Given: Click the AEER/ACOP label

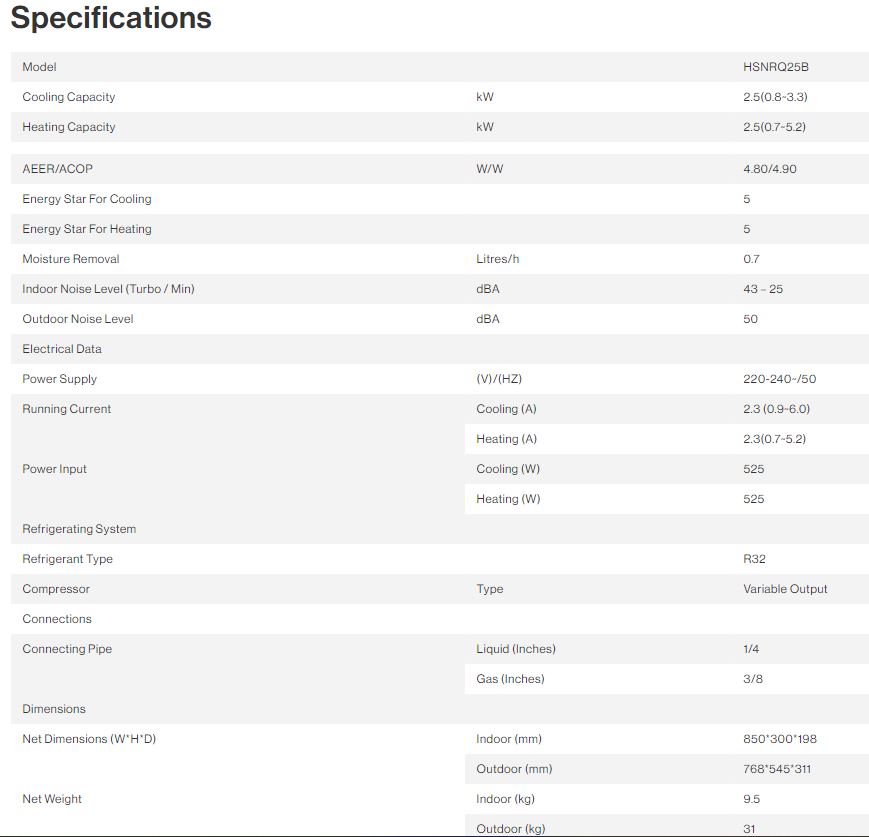Looking at the screenshot, I should click(x=58, y=169).
